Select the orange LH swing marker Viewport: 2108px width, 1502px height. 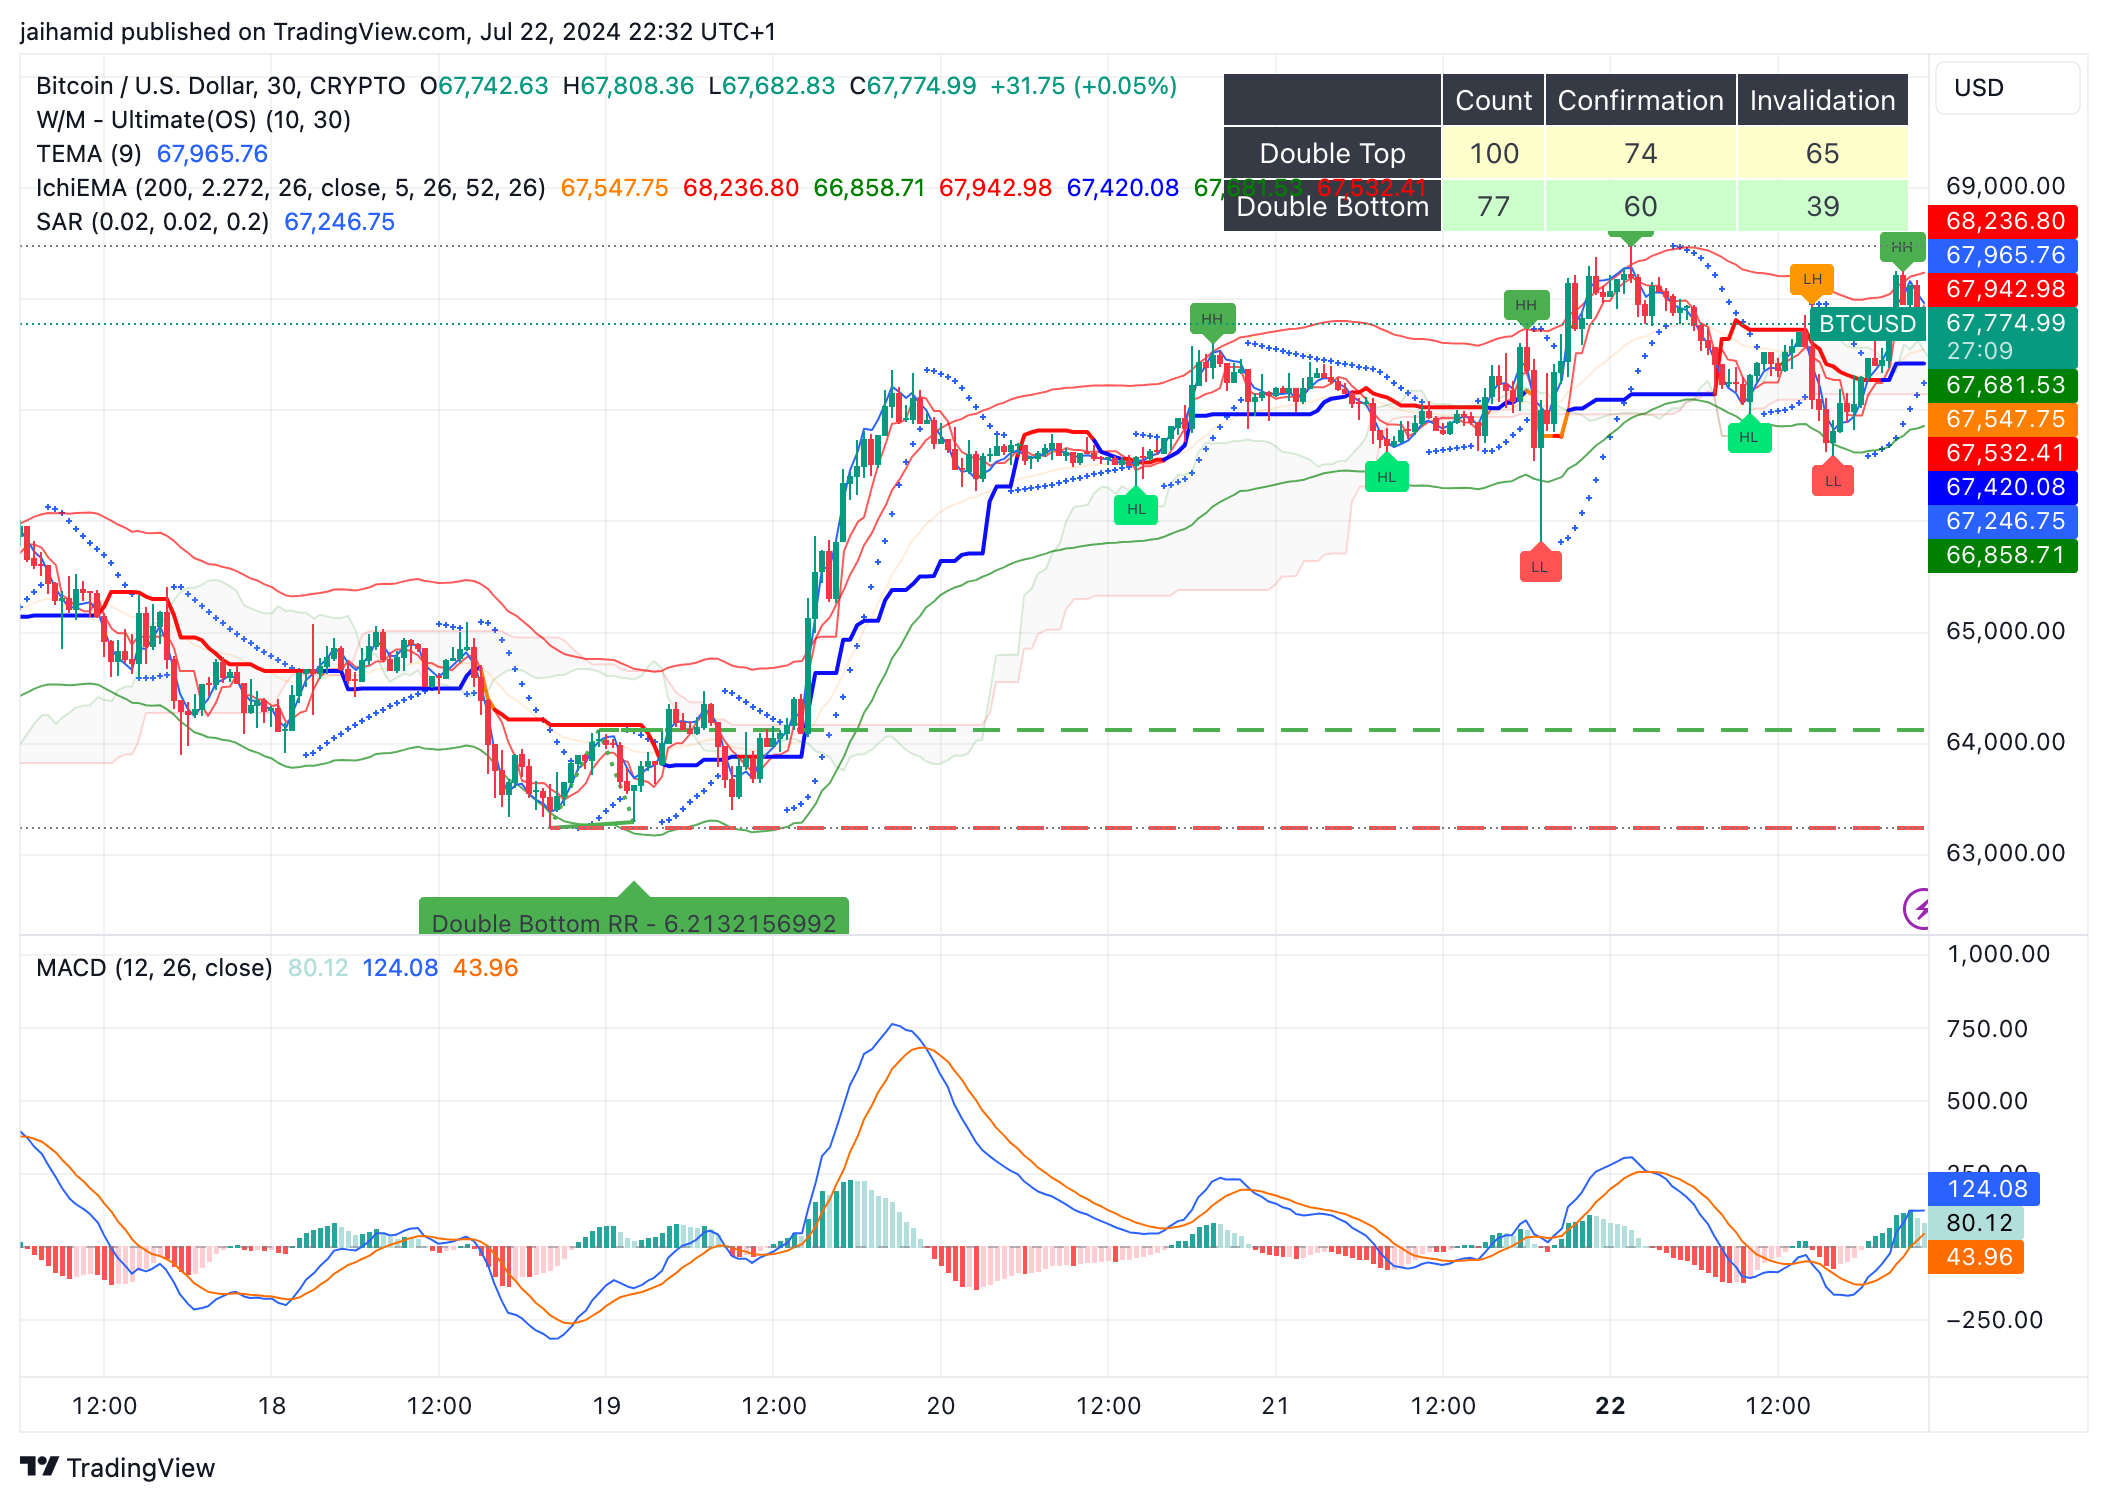coord(1812,281)
